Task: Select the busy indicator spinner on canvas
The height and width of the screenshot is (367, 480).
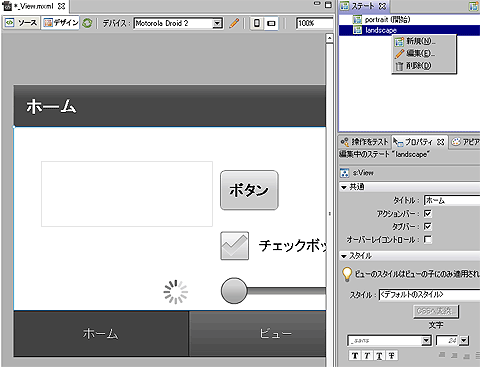Action: tap(175, 292)
